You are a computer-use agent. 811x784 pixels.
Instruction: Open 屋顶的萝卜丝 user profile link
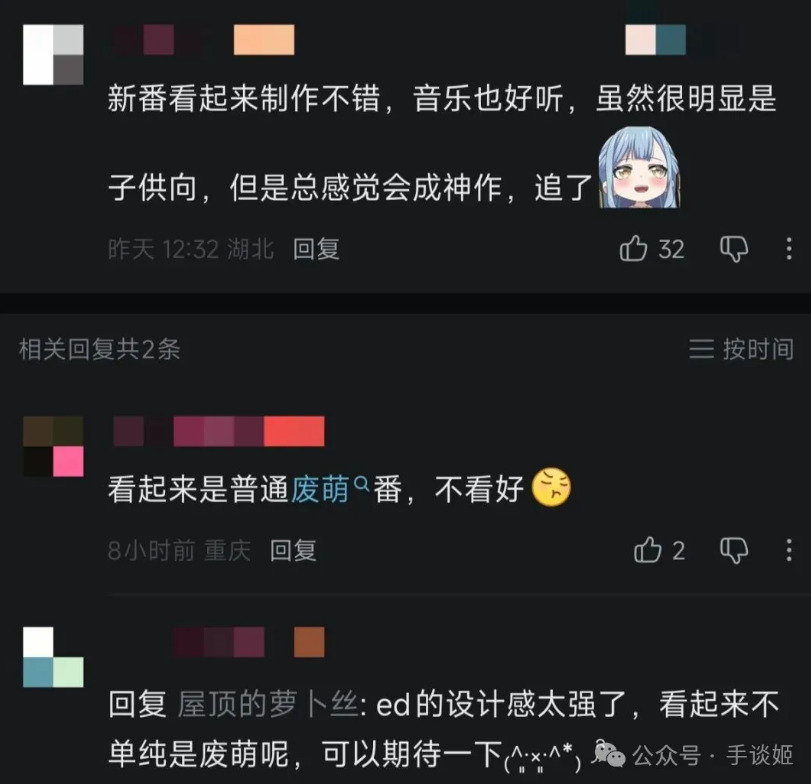(268, 704)
